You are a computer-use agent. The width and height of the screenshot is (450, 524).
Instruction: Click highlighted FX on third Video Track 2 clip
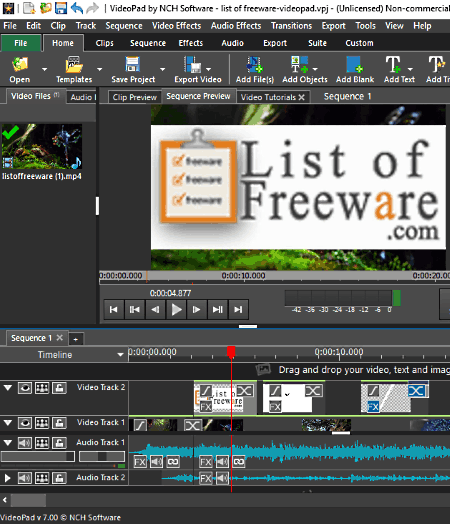click(373, 407)
